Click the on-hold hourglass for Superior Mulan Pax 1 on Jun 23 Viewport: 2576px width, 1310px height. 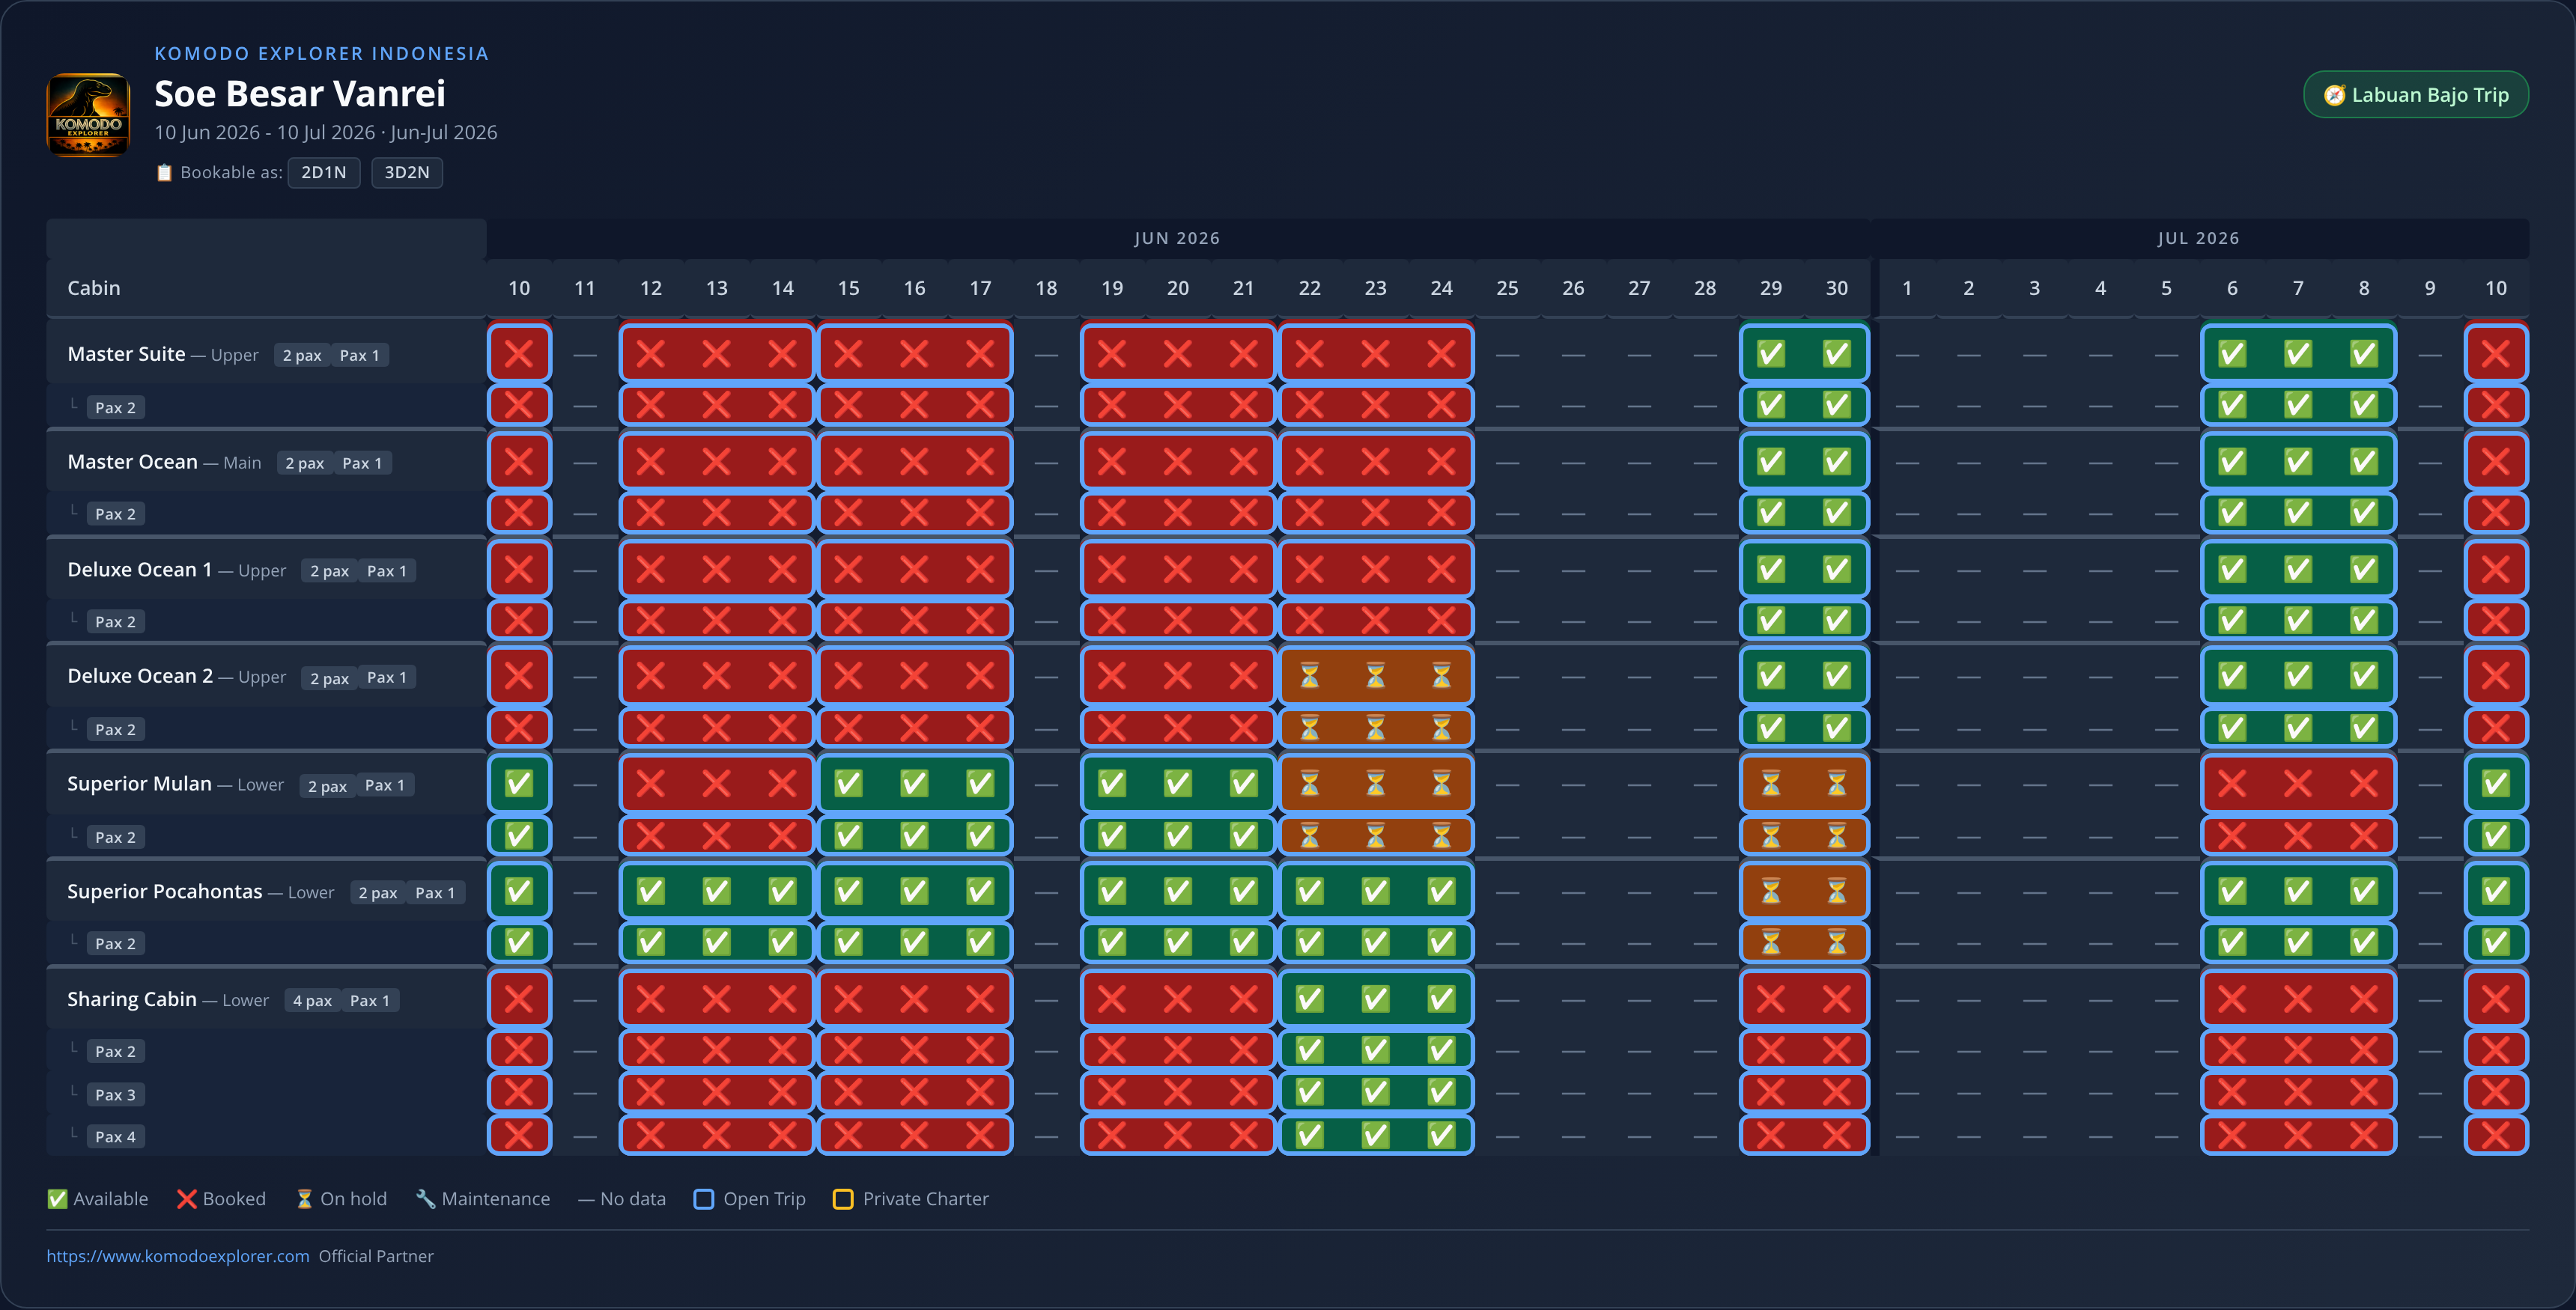coord(1375,784)
